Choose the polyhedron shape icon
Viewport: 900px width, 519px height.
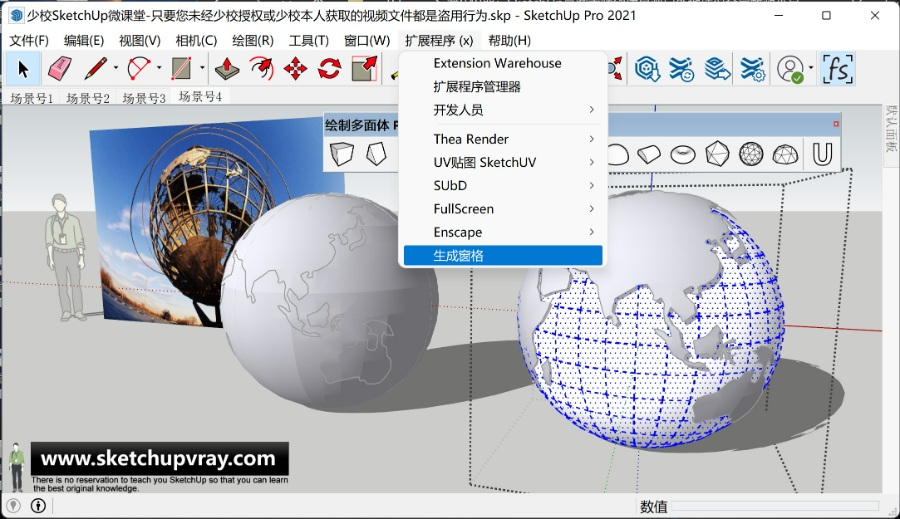click(717, 154)
